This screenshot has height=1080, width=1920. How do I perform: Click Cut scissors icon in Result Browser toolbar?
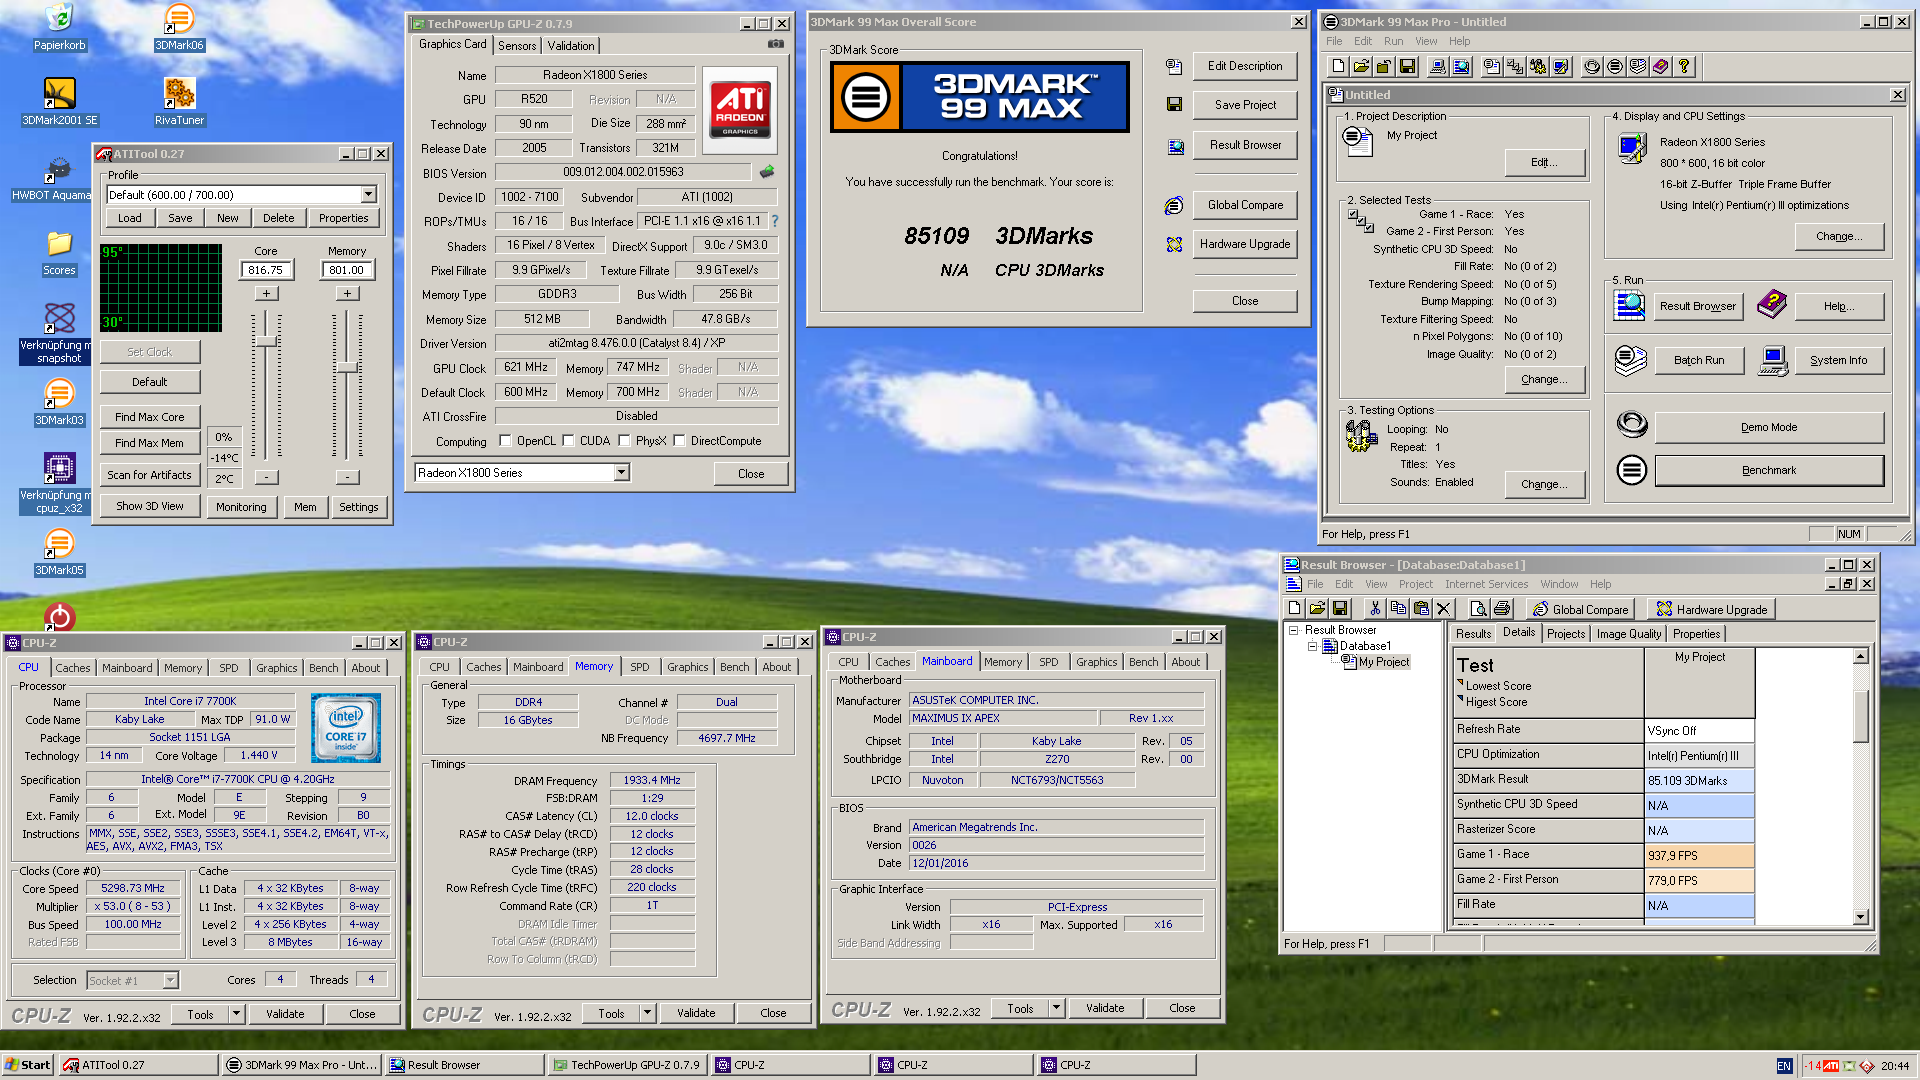[x=1375, y=608]
